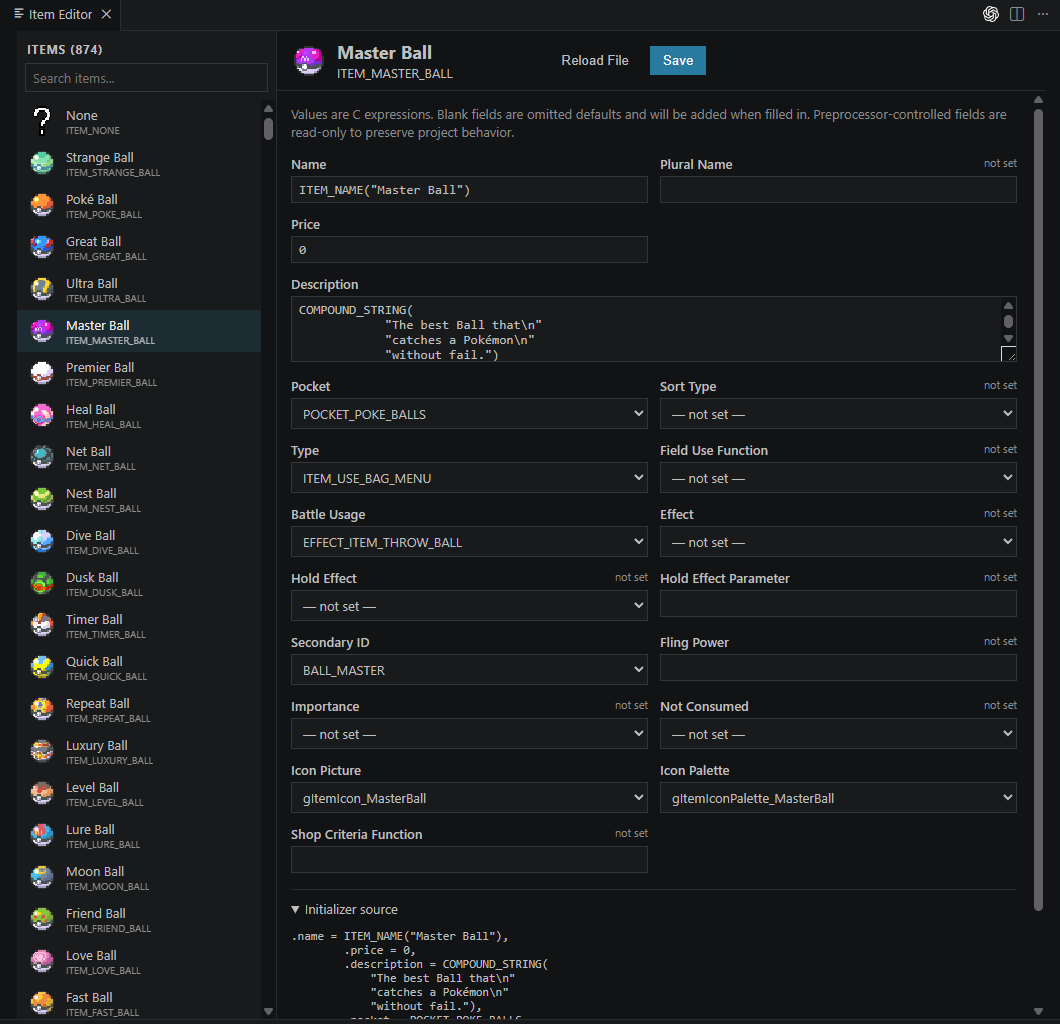
Task: Click into the Name field
Action: click(x=469, y=190)
